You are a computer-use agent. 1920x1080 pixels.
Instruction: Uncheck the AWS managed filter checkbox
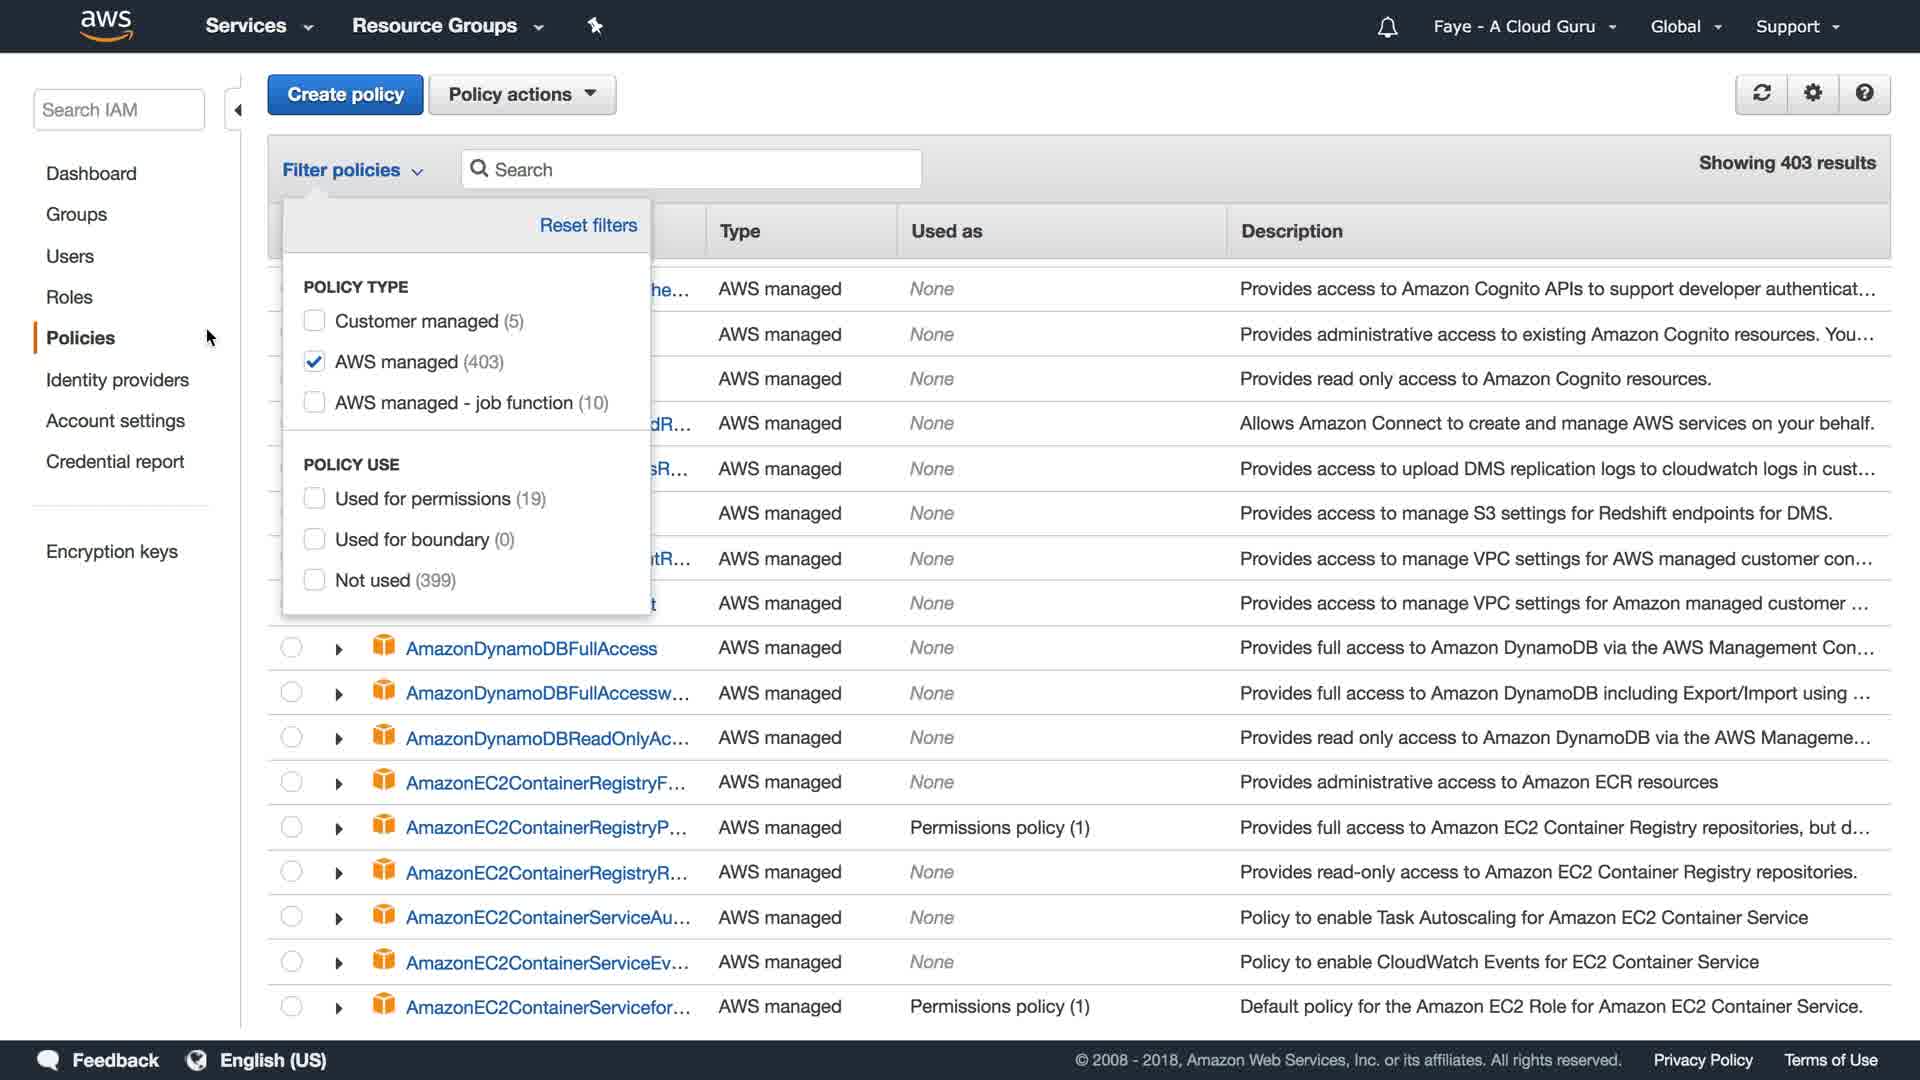point(314,362)
